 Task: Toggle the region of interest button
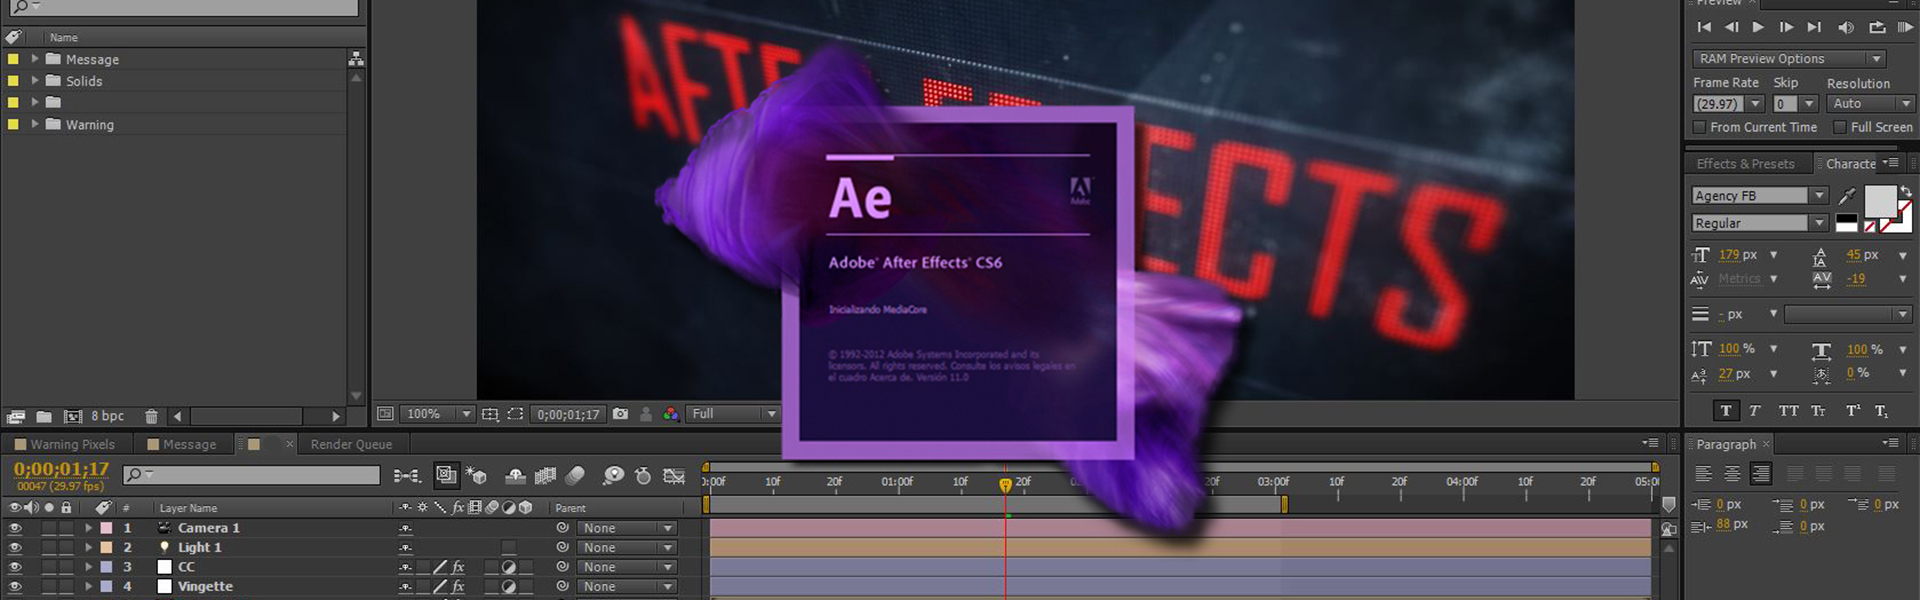point(515,414)
